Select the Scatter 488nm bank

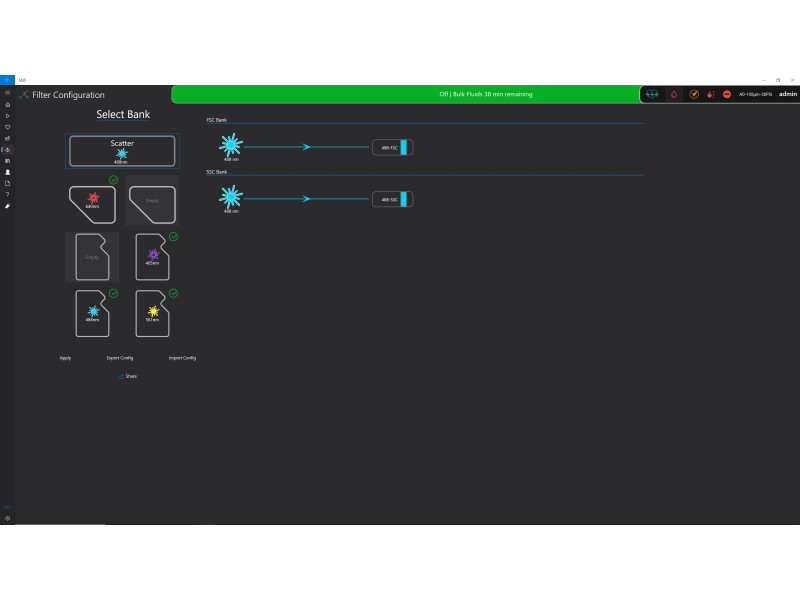click(122, 151)
